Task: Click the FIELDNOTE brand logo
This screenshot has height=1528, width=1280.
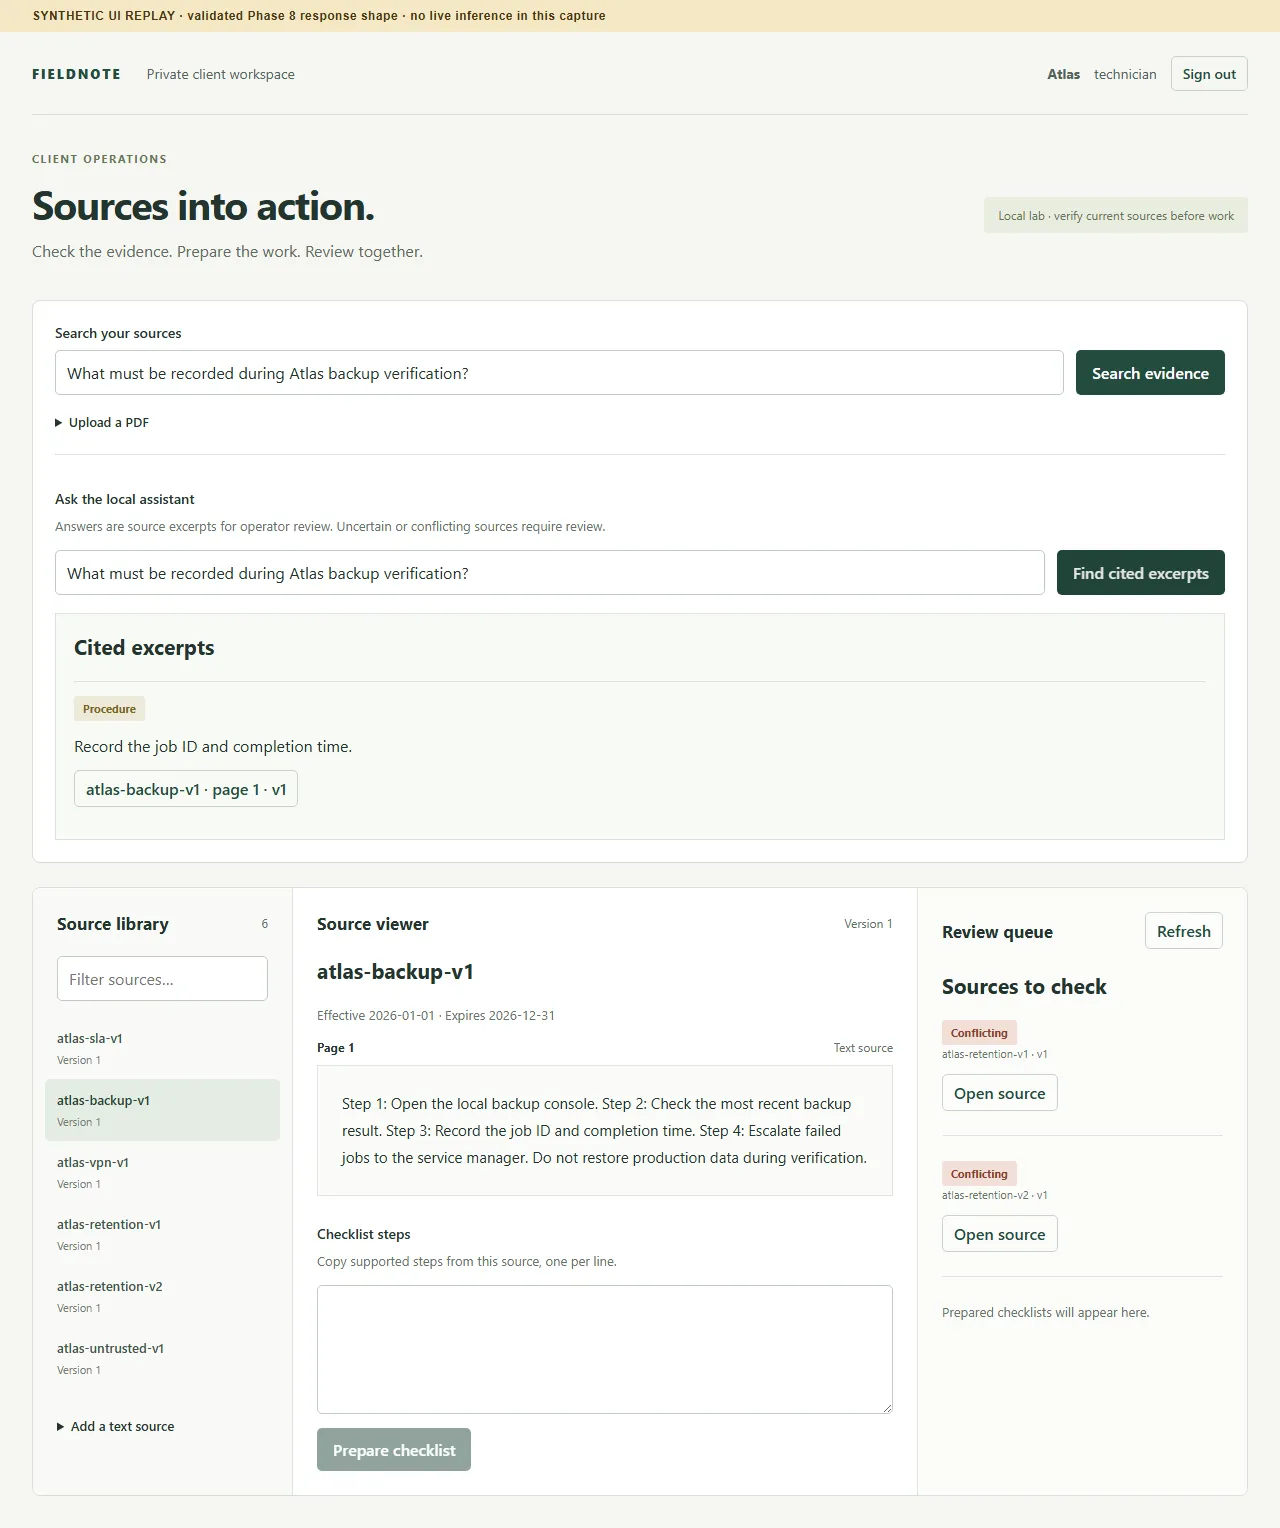Action: click(76, 74)
